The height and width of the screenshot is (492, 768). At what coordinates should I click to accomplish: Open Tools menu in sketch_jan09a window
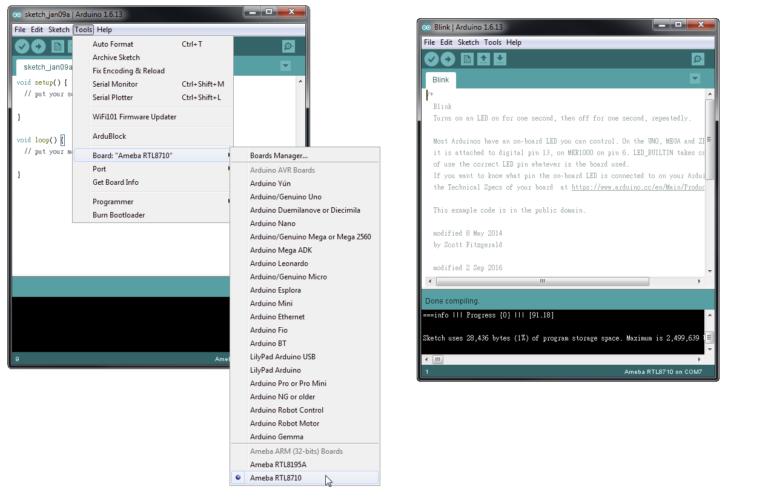[83, 29]
